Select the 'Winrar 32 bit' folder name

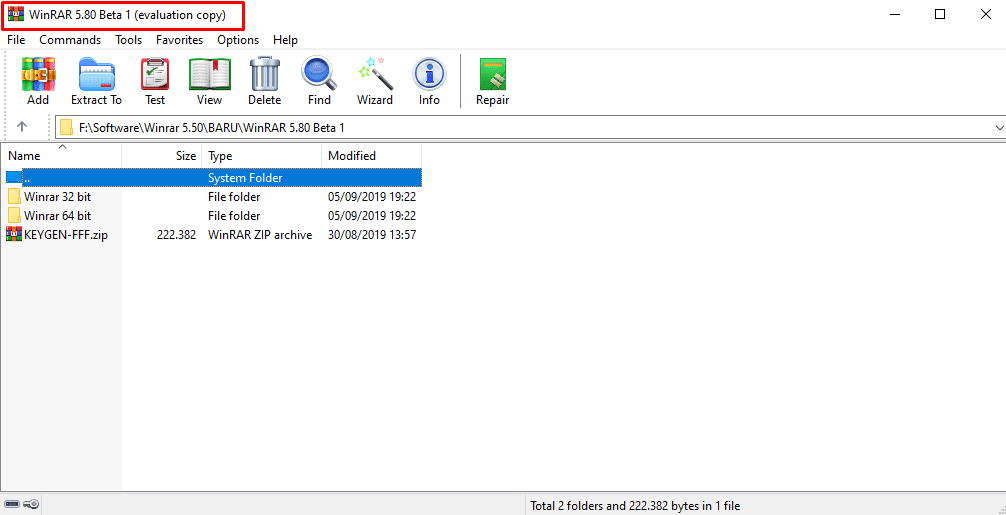(x=58, y=196)
